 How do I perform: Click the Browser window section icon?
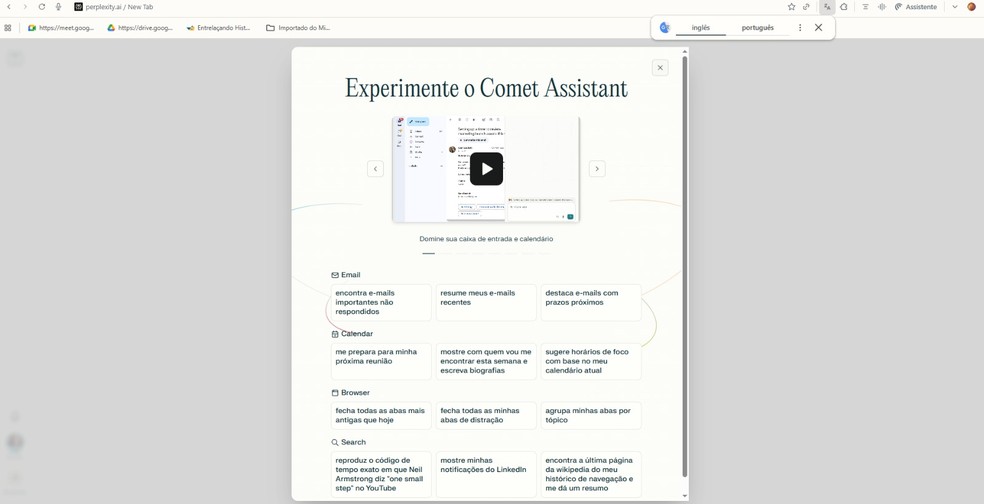[335, 393]
